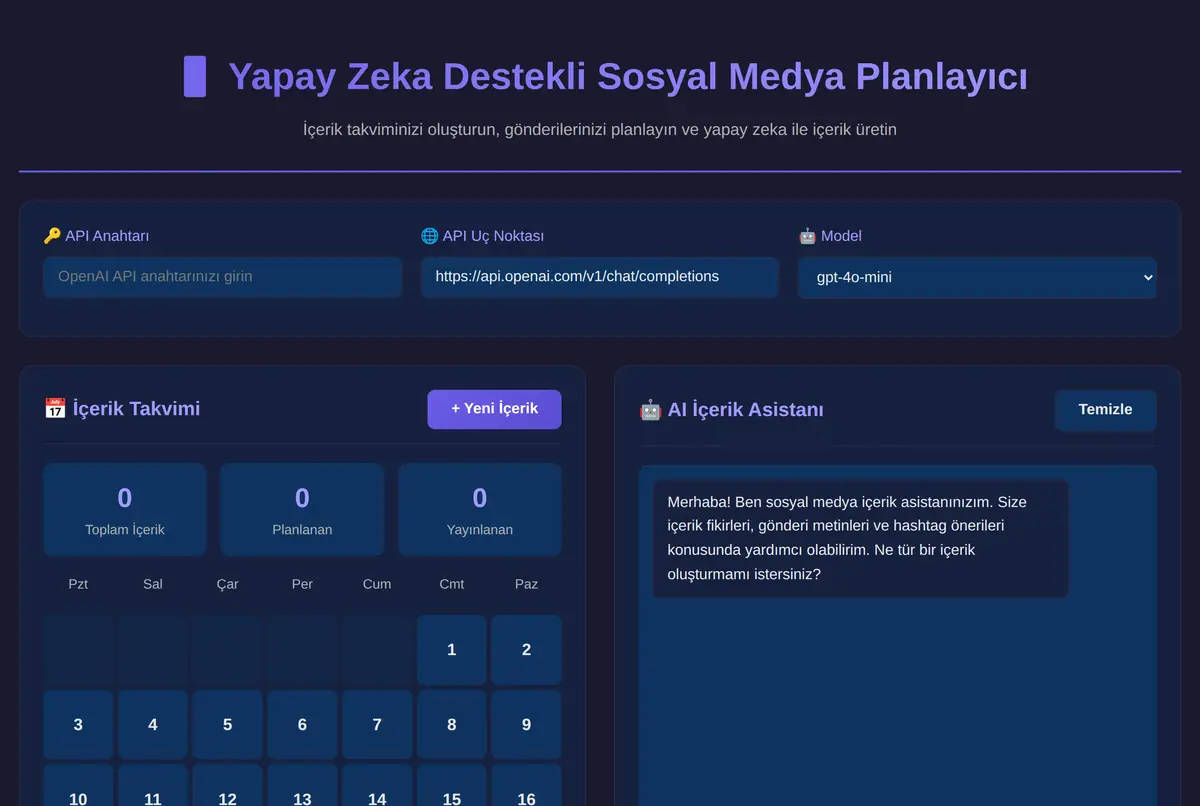Click the Per weekday header
This screenshot has width=1200, height=806.
click(x=302, y=584)
